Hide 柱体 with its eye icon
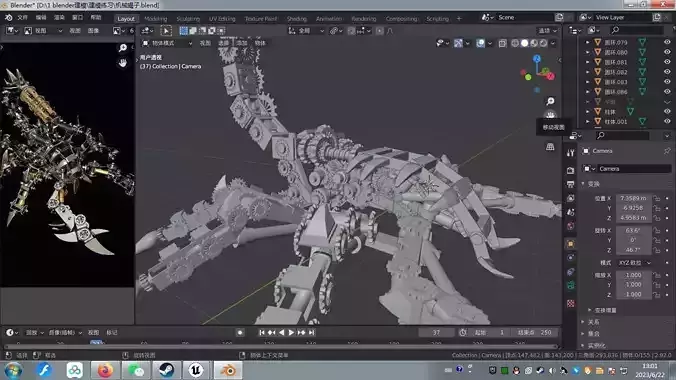Screen dimensions: 676x380 tap(667, 112)
